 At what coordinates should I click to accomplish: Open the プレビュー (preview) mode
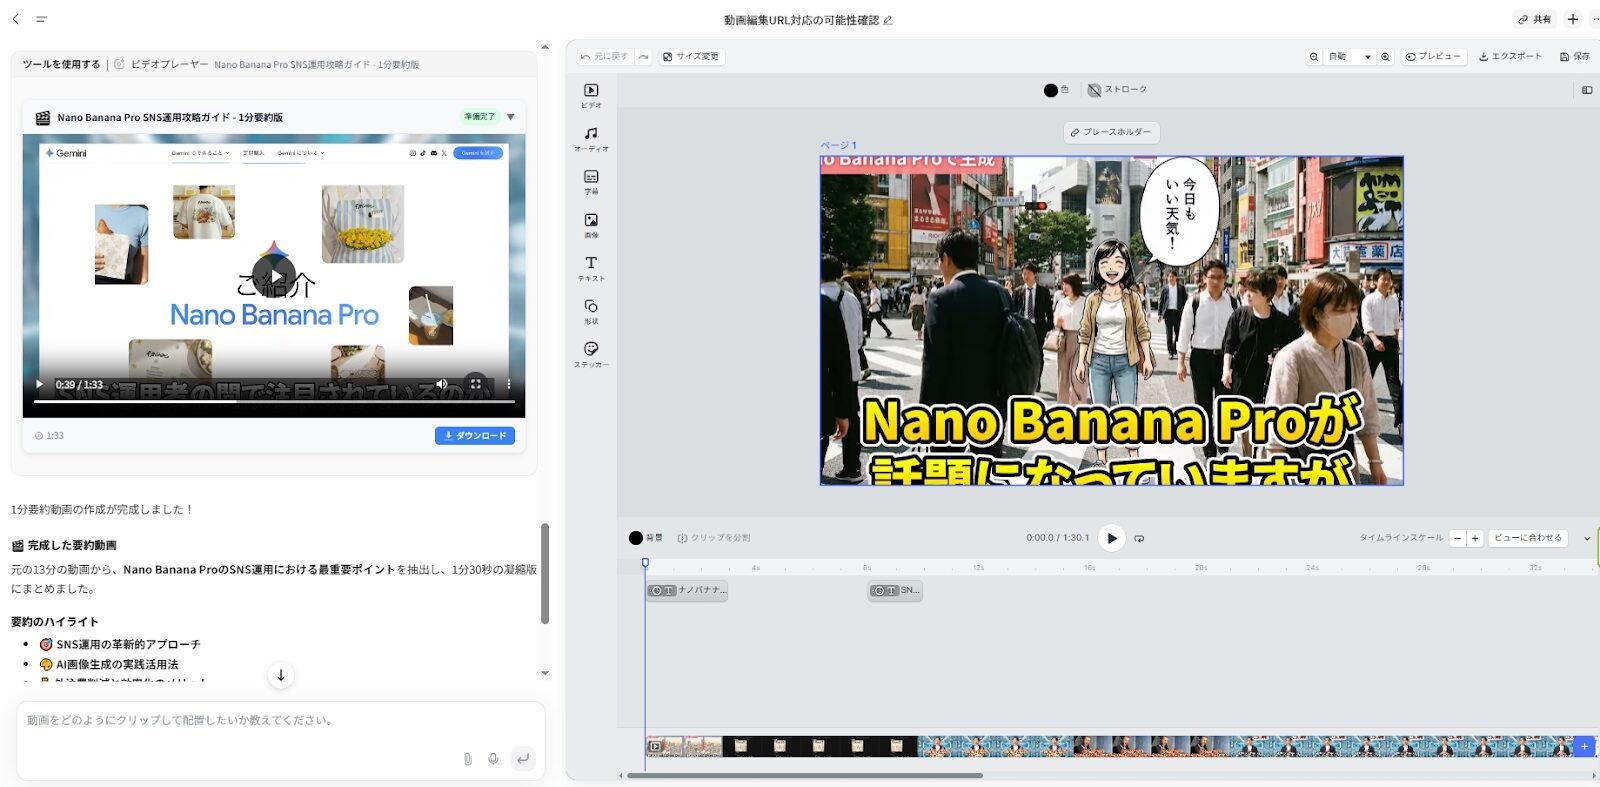click(1432, 57)
